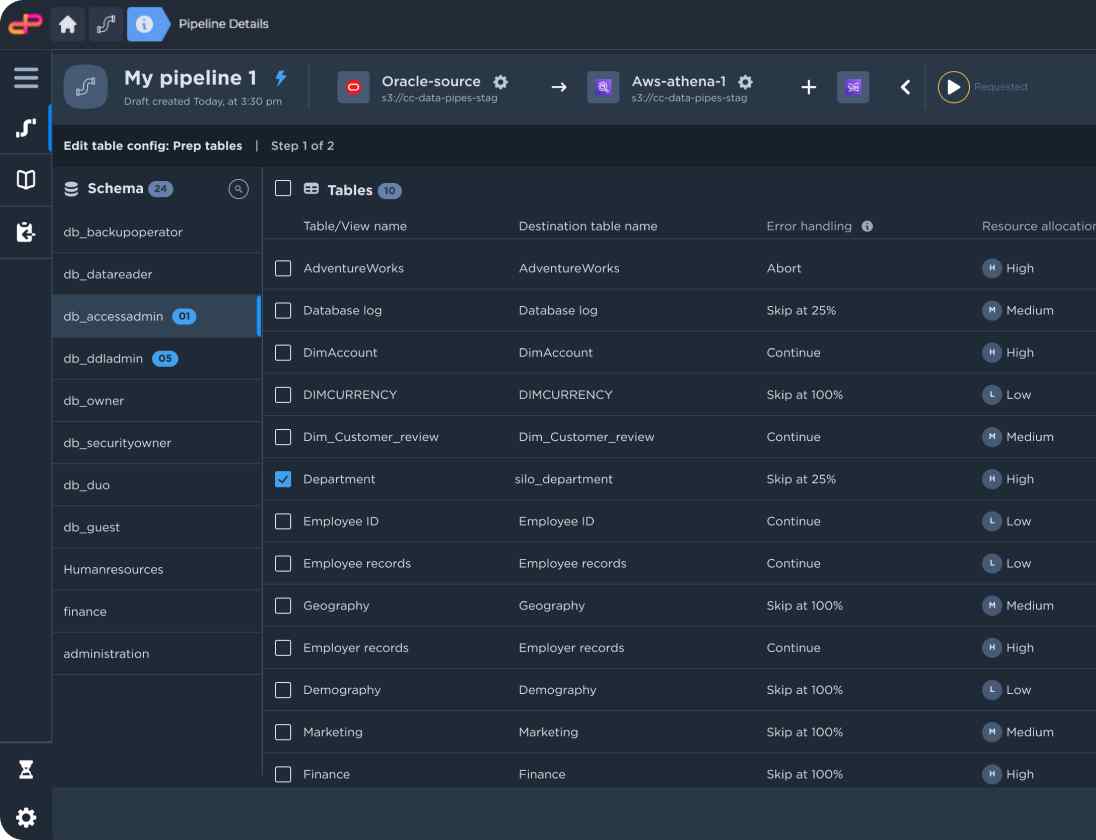Run the pipeline with play button

tap(953, 87)
